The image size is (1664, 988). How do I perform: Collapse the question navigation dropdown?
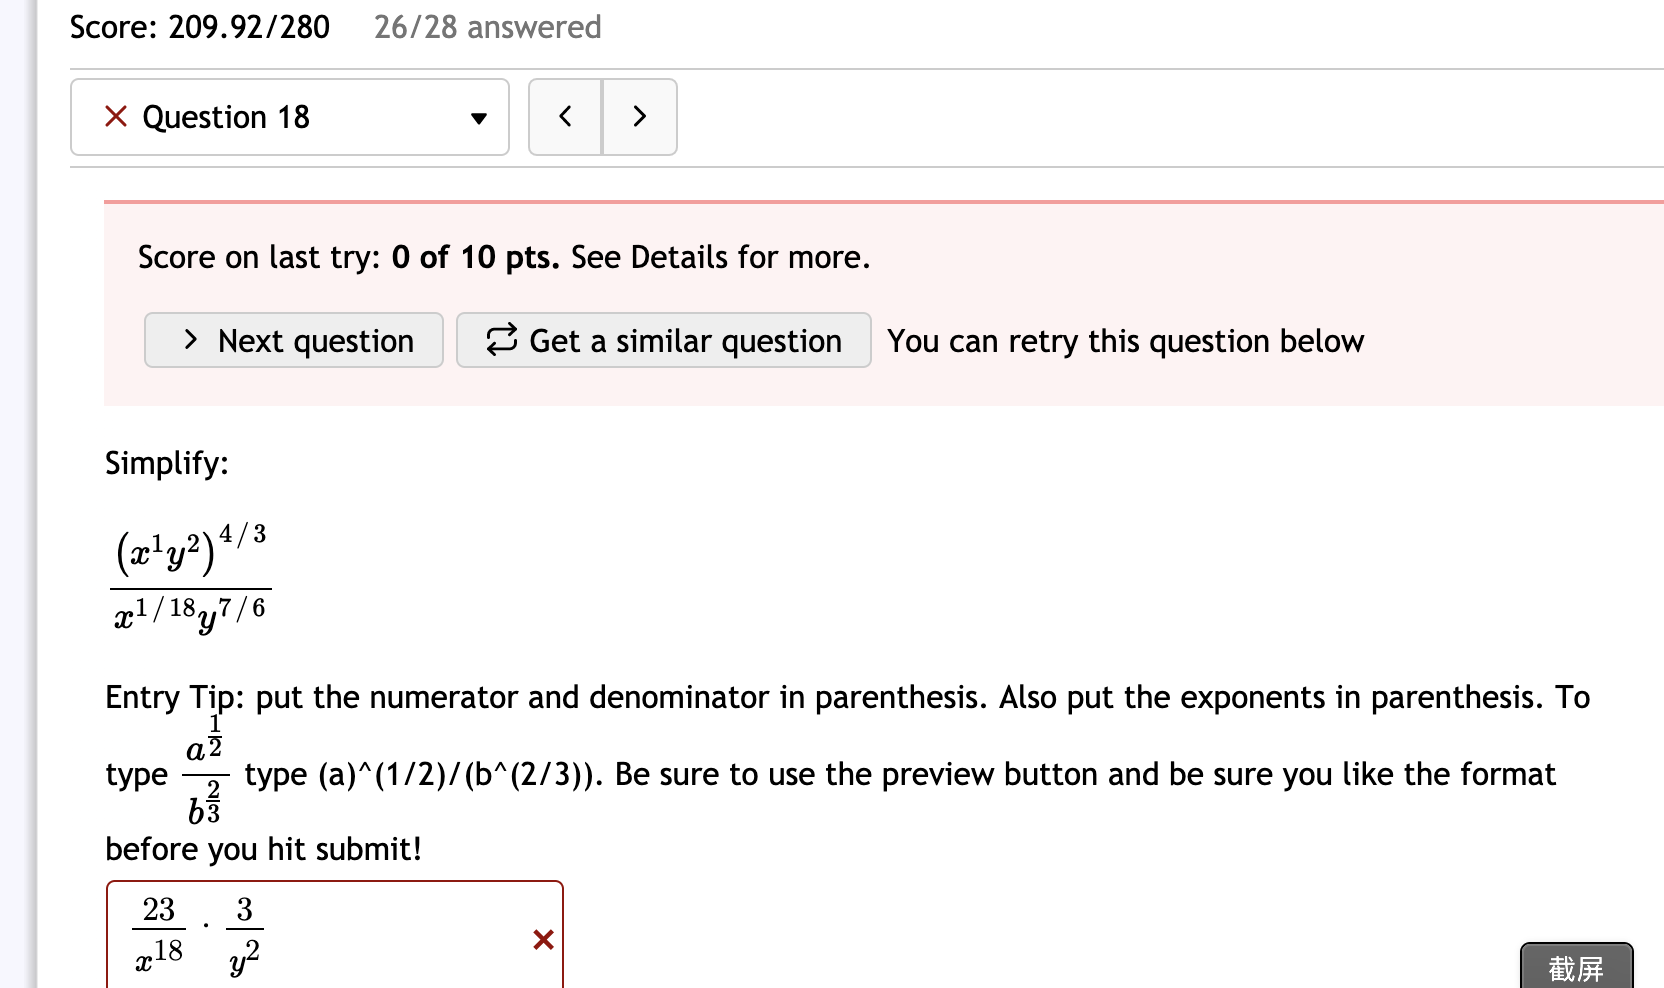click(x=480, y=117)
